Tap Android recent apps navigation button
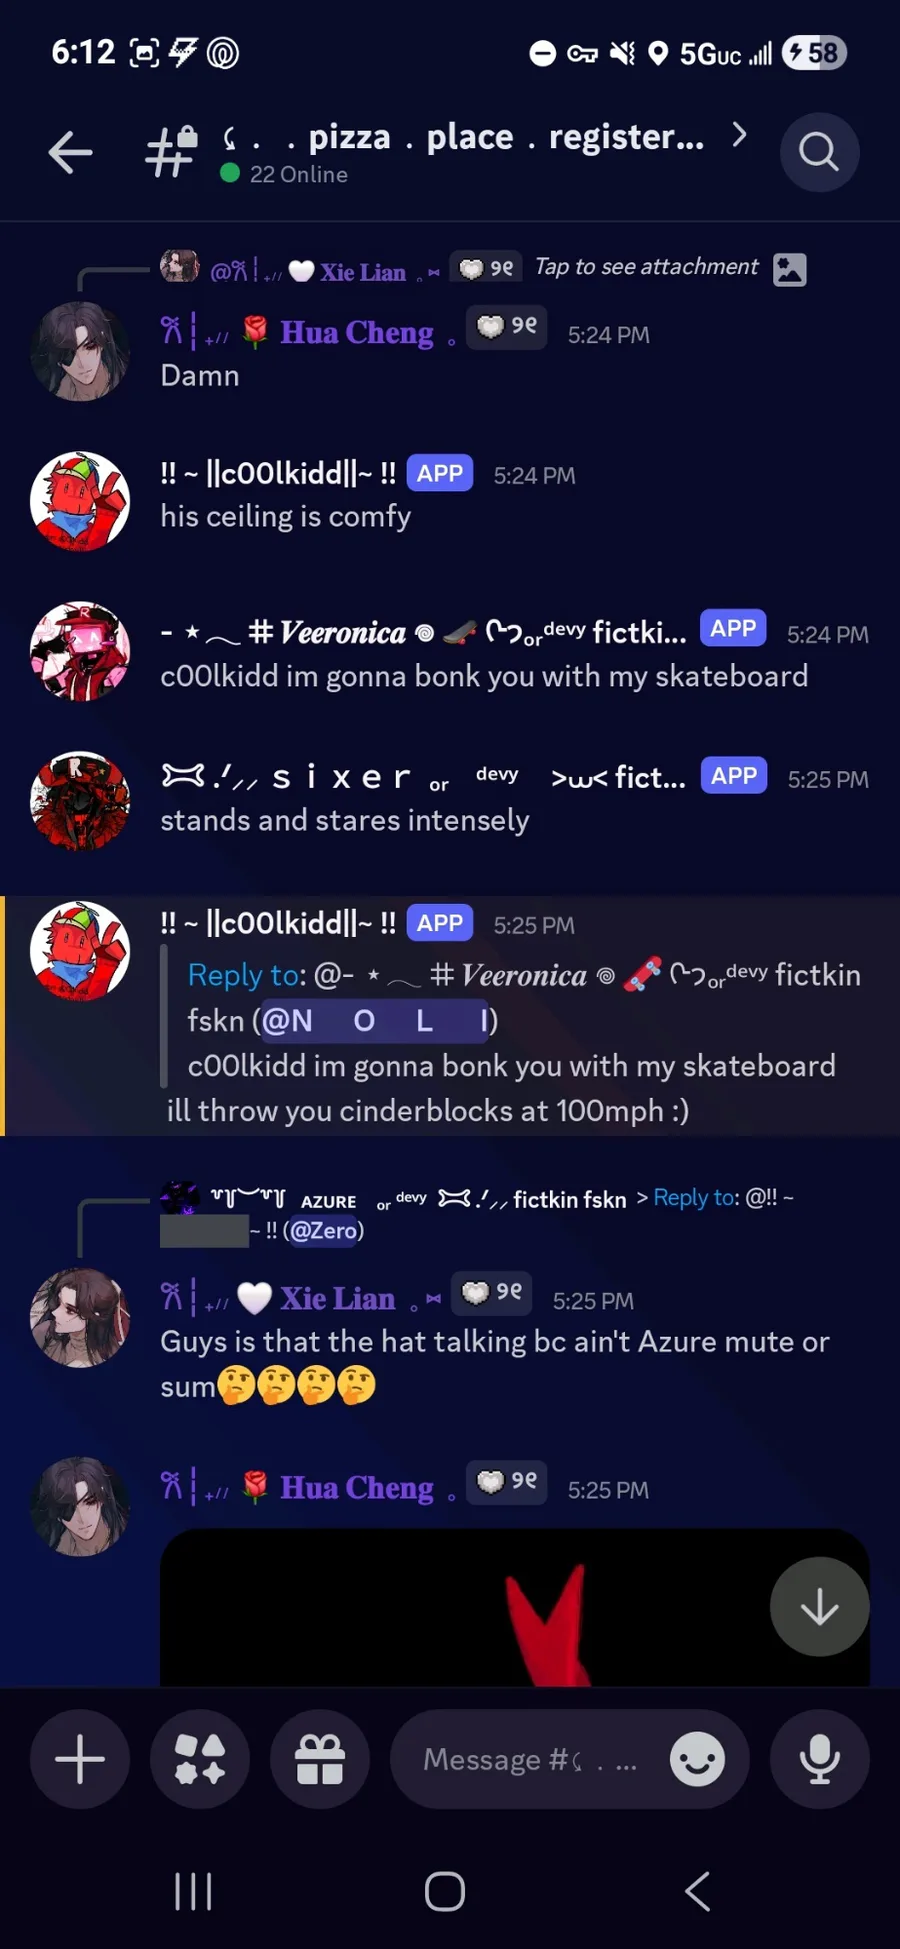This screenshot has height=1949, width=900. 193,1891
